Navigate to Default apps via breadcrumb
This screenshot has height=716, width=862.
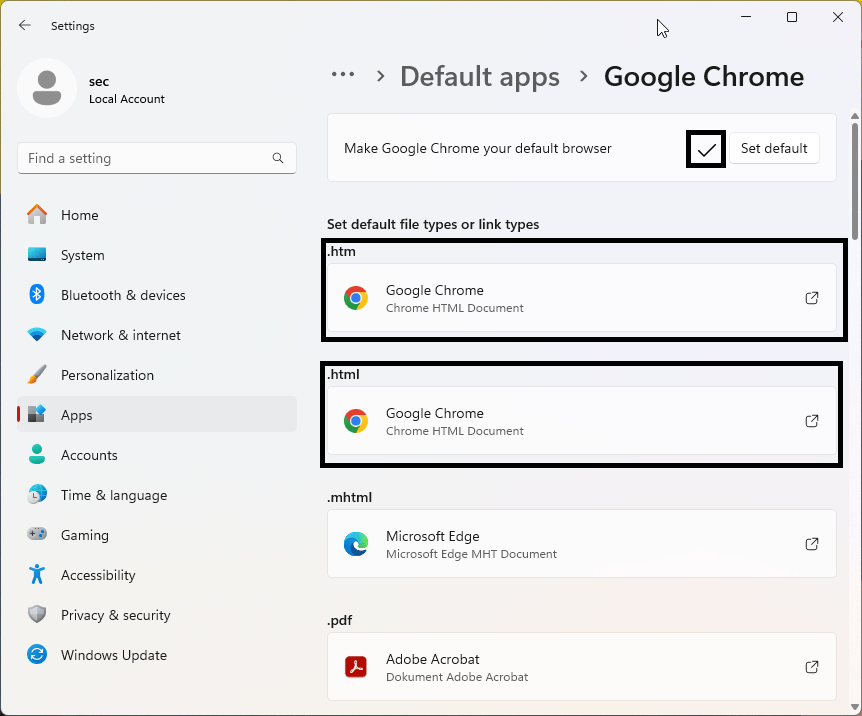480,76
